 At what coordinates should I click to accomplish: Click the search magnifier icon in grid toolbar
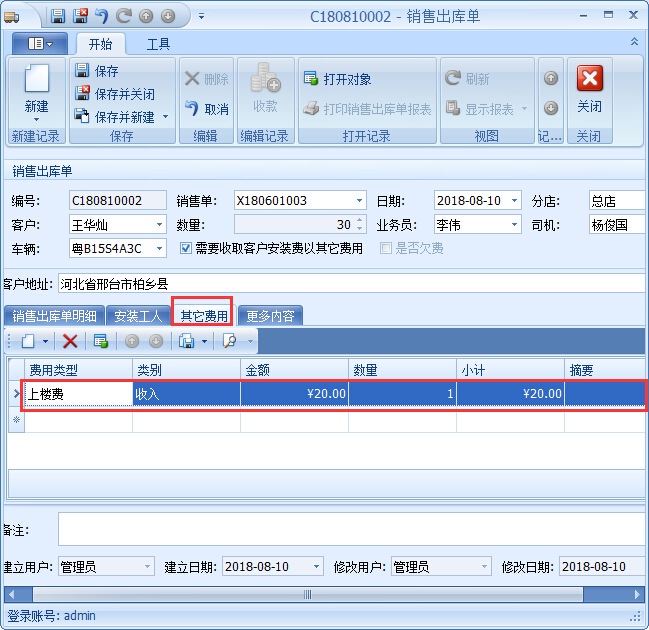230,341
